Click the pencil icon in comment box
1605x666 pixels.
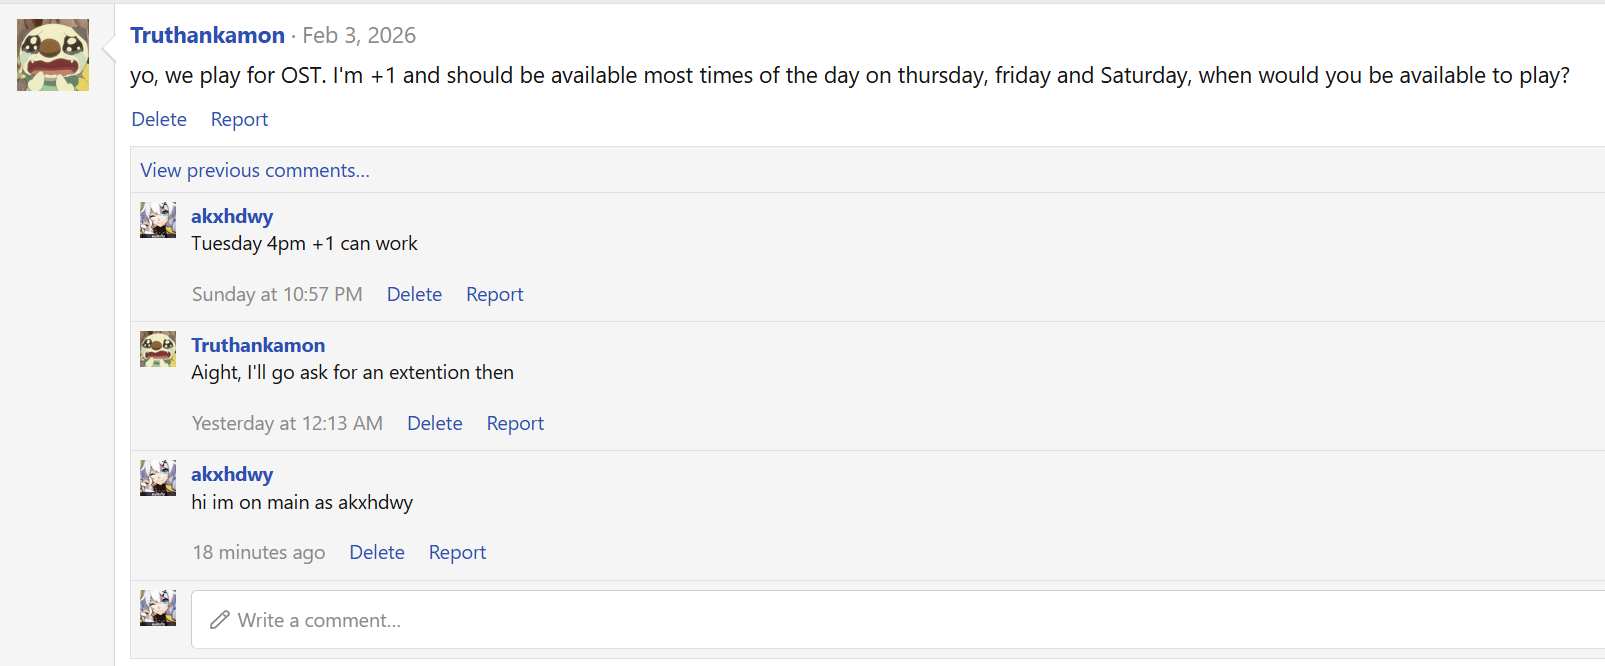220,620
